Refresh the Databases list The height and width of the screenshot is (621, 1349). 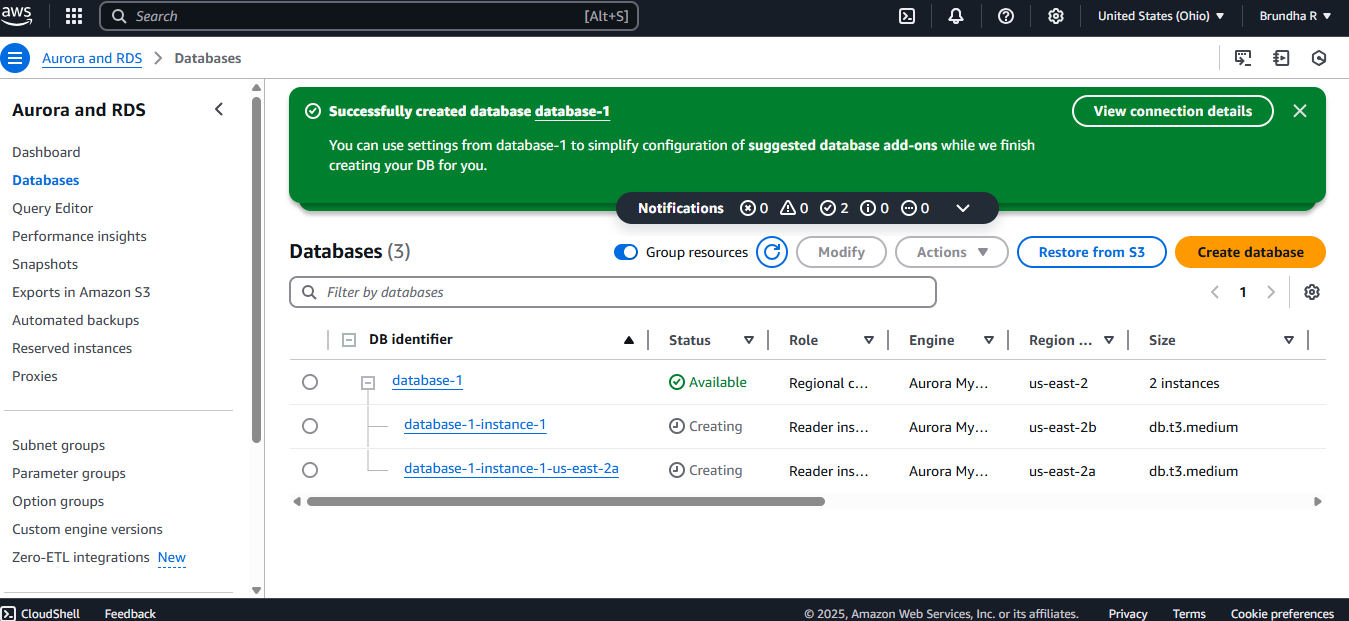pyautogui.click(x=772, y=252)
